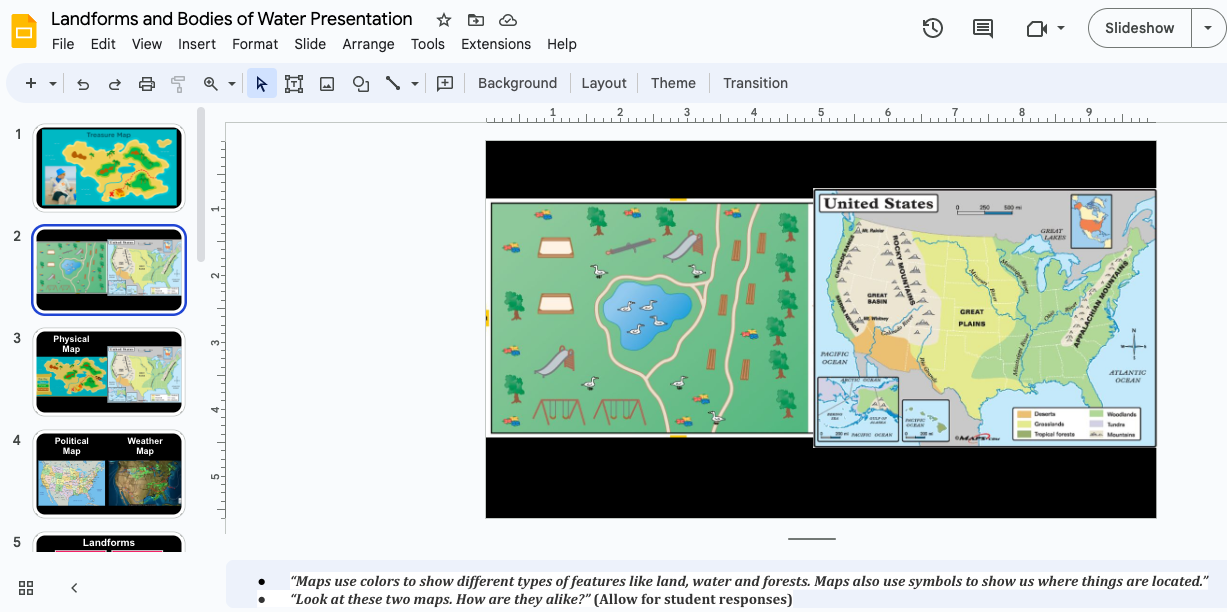
Task: Pick the Shape tool
Action: pyautogui.click(x=360, y=83)
